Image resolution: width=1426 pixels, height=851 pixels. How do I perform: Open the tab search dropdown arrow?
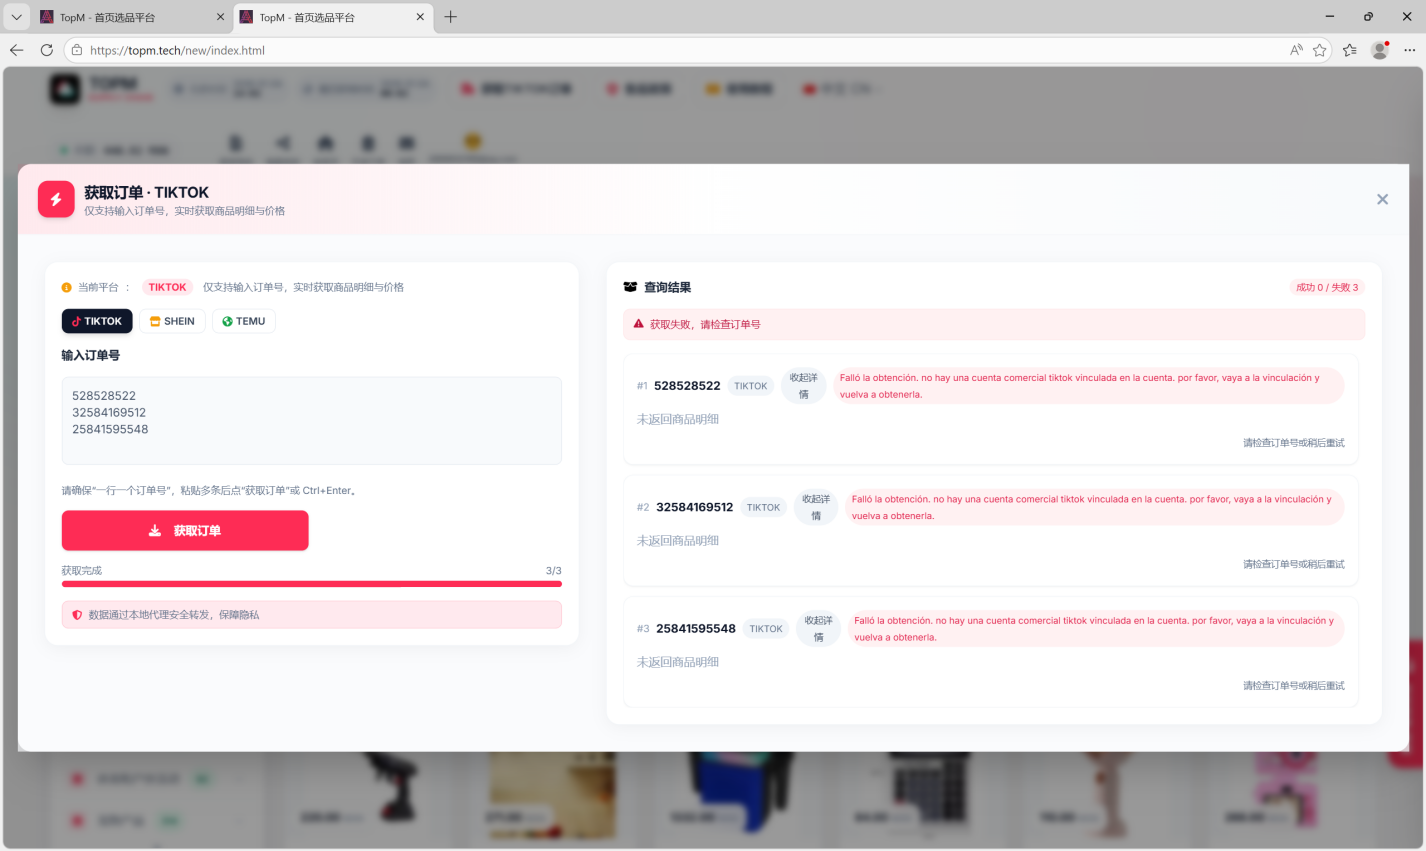[16, 17]
